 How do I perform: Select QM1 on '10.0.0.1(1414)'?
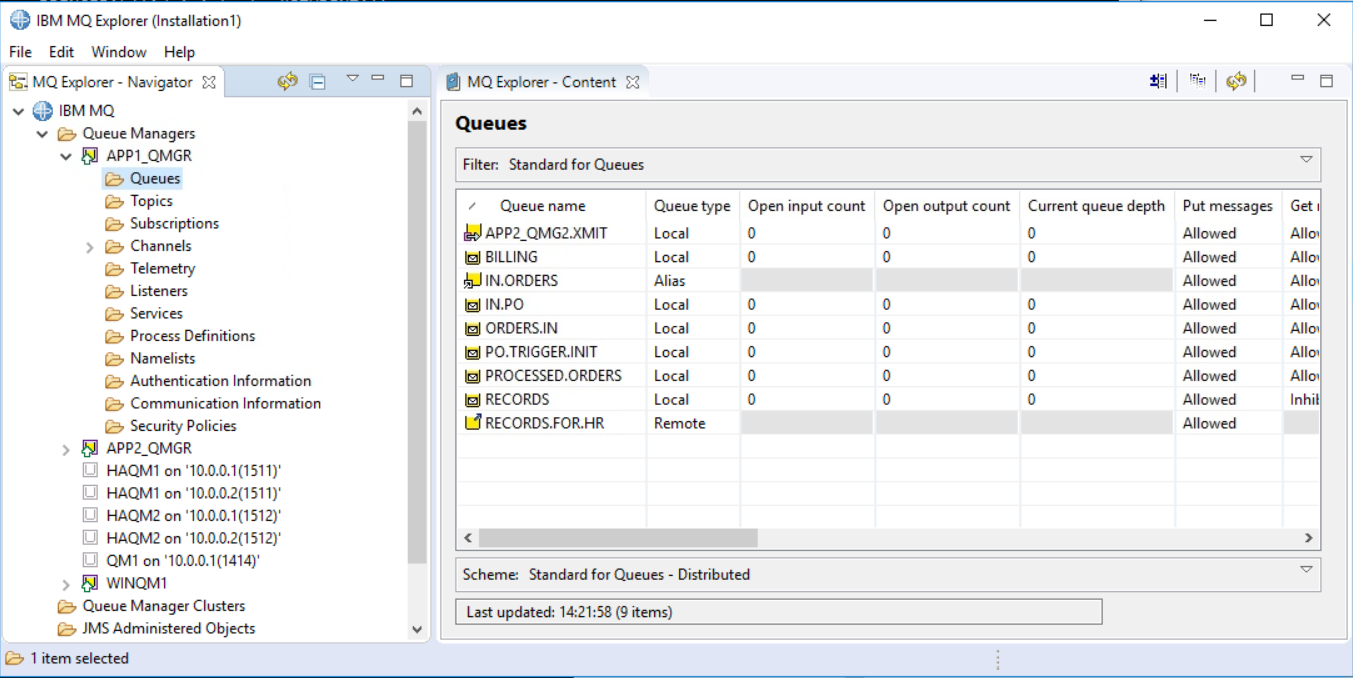(171, 561)
